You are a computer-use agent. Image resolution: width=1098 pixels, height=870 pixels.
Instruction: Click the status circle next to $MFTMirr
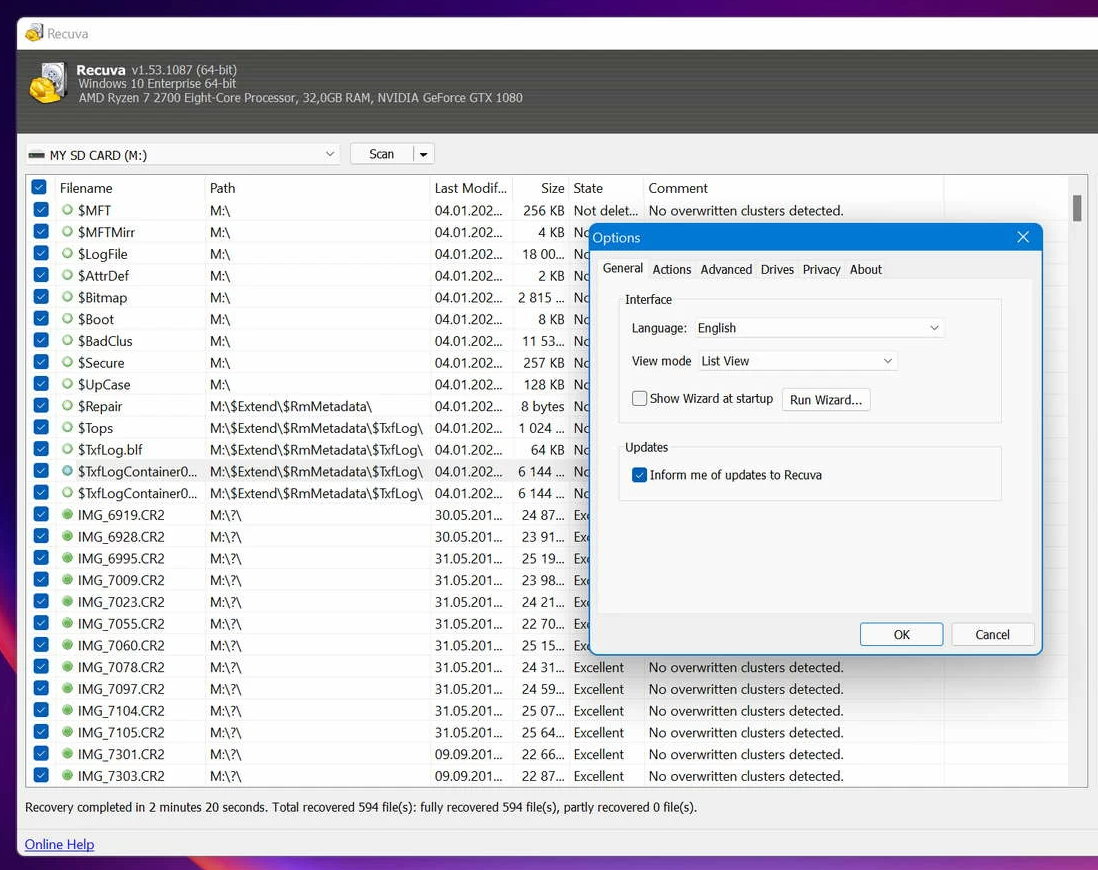tap(67, 231)
